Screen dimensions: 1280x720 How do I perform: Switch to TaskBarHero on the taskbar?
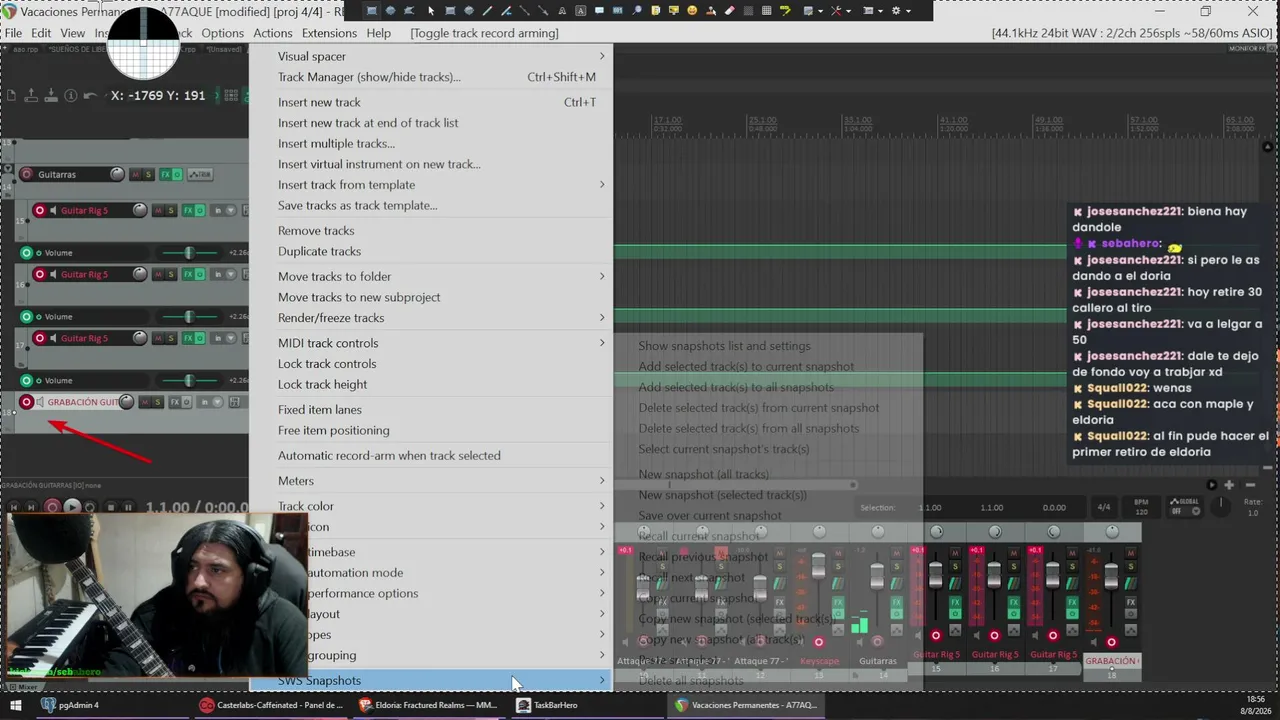[x=546, y=705]
